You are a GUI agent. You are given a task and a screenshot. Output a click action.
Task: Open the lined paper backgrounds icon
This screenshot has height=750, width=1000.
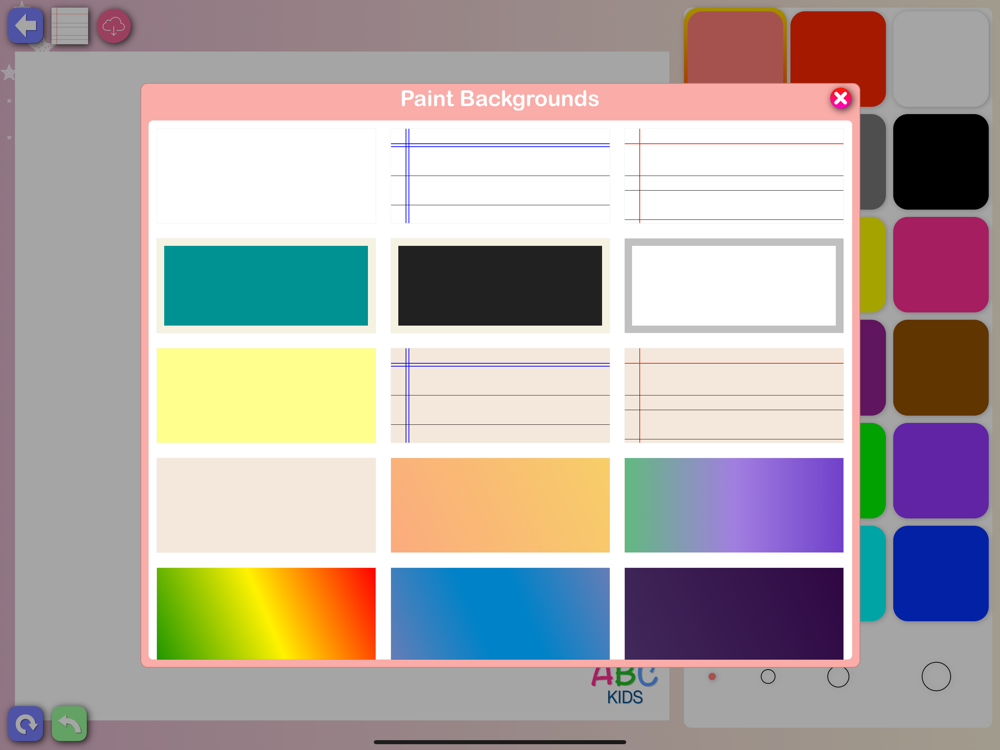[x=70, y=26]
